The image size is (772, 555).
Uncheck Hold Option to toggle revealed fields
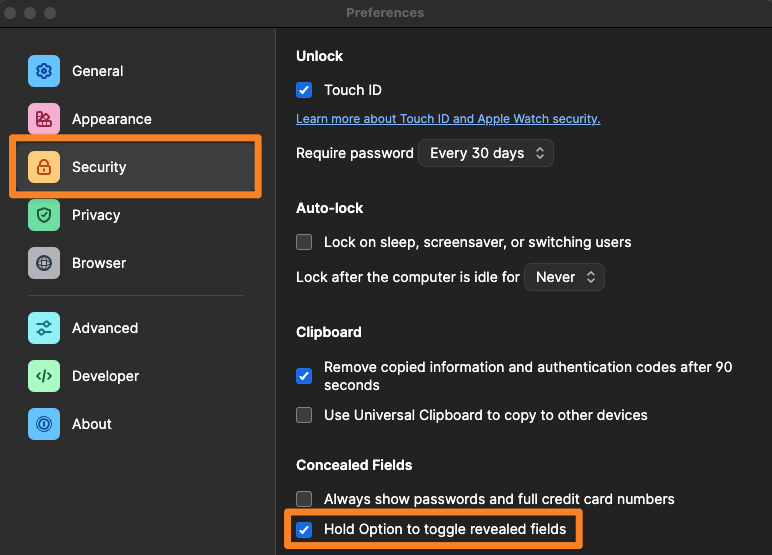pyautogui.click(x=305, y=529)
